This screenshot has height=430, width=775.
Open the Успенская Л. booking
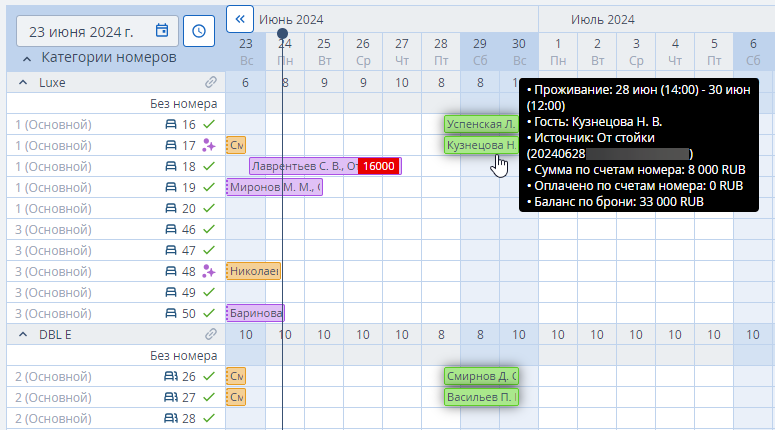(481, 124)
